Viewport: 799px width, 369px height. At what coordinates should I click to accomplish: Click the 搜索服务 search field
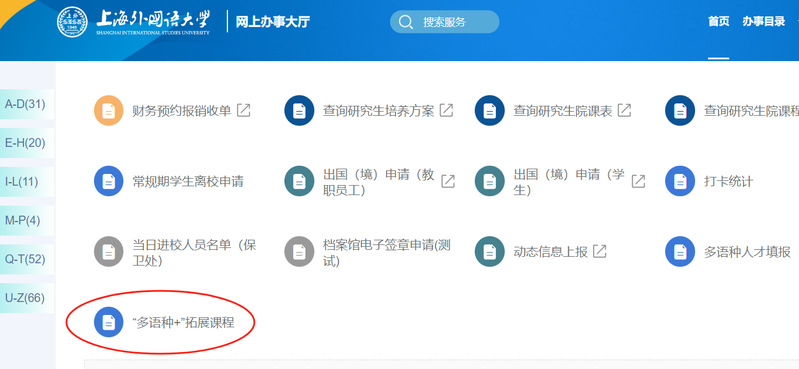(x=444, y=22)
